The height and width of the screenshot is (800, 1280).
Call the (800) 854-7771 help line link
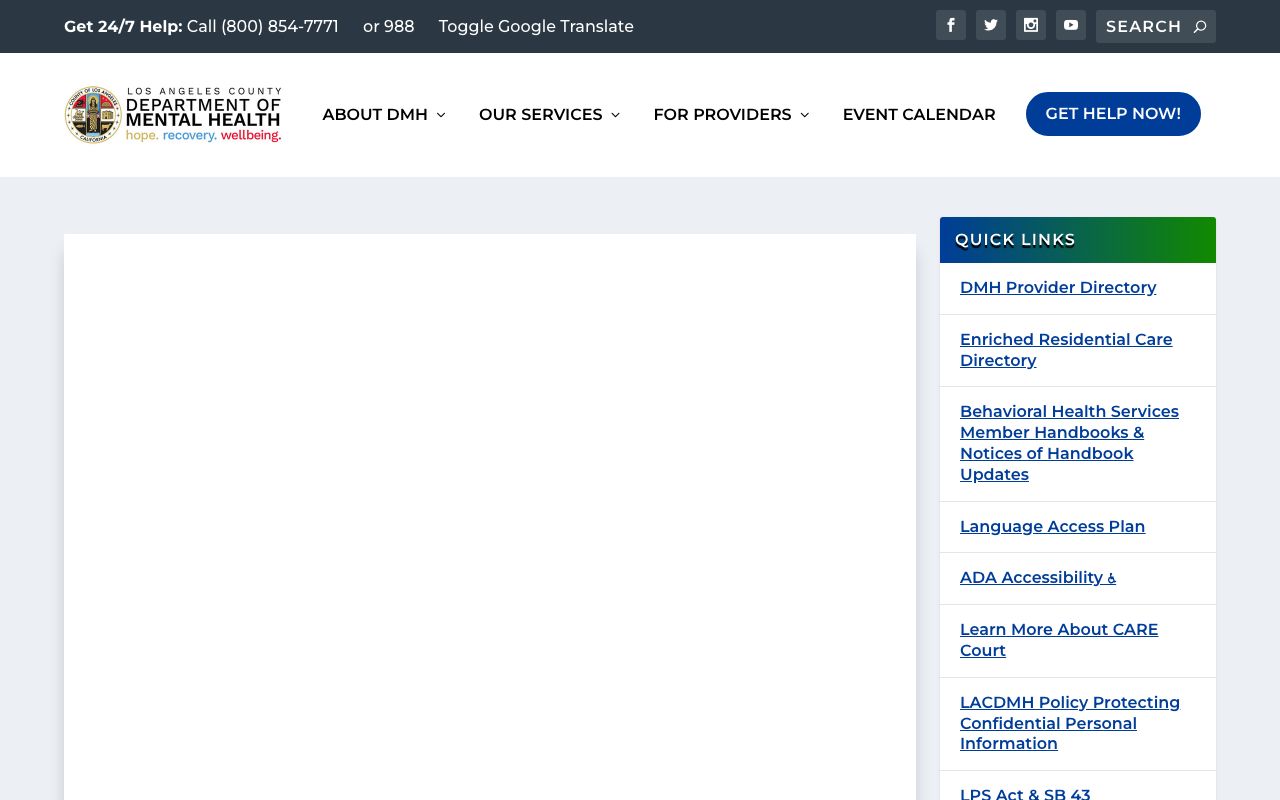[262, 26]
